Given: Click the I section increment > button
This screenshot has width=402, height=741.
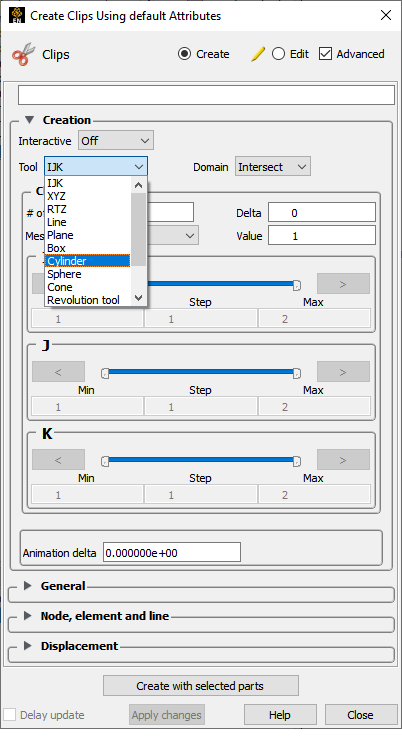Looking at the screenshot, I should (x=343, y=284).
